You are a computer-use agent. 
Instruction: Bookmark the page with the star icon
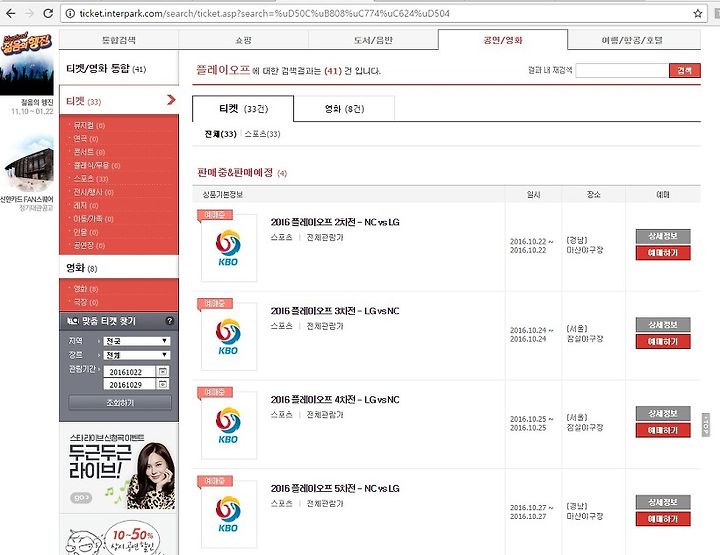tap(698, 13)
